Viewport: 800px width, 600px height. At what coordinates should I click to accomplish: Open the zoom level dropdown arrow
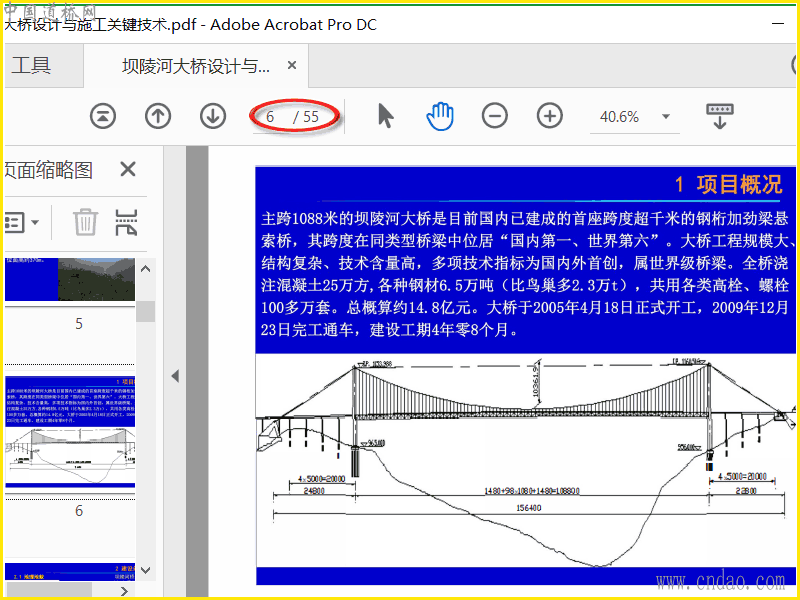(x=665, y=117)
